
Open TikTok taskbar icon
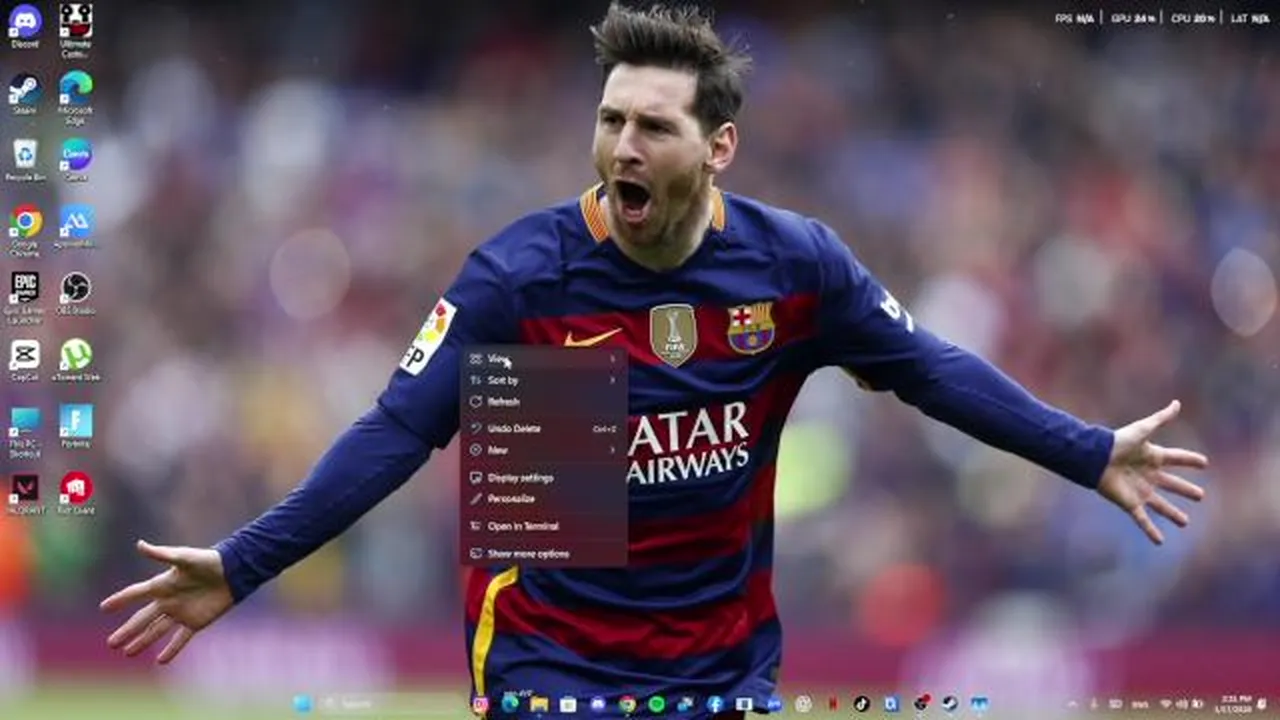(x=861, y=704)
